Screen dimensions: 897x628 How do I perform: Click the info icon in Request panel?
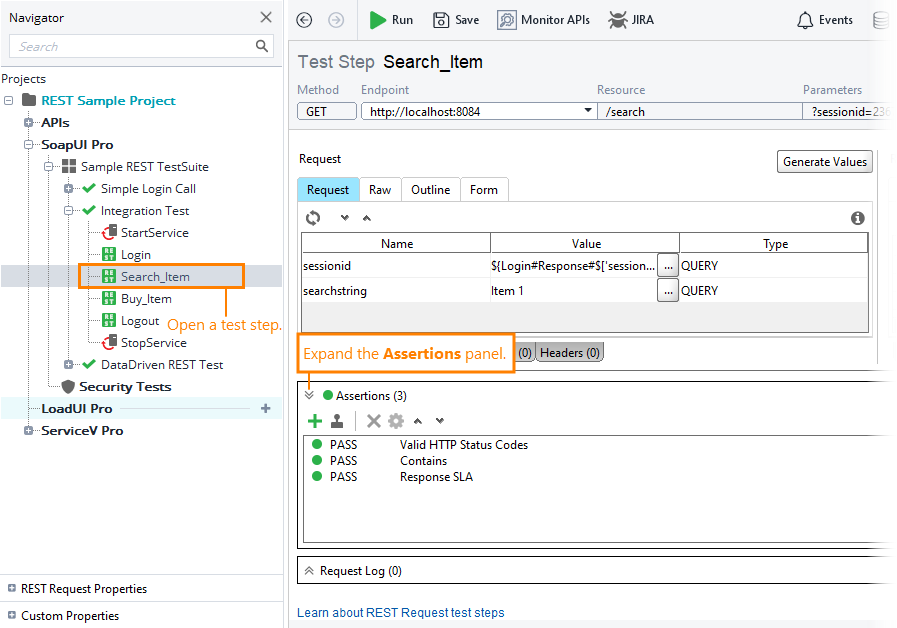click(858, 218)
